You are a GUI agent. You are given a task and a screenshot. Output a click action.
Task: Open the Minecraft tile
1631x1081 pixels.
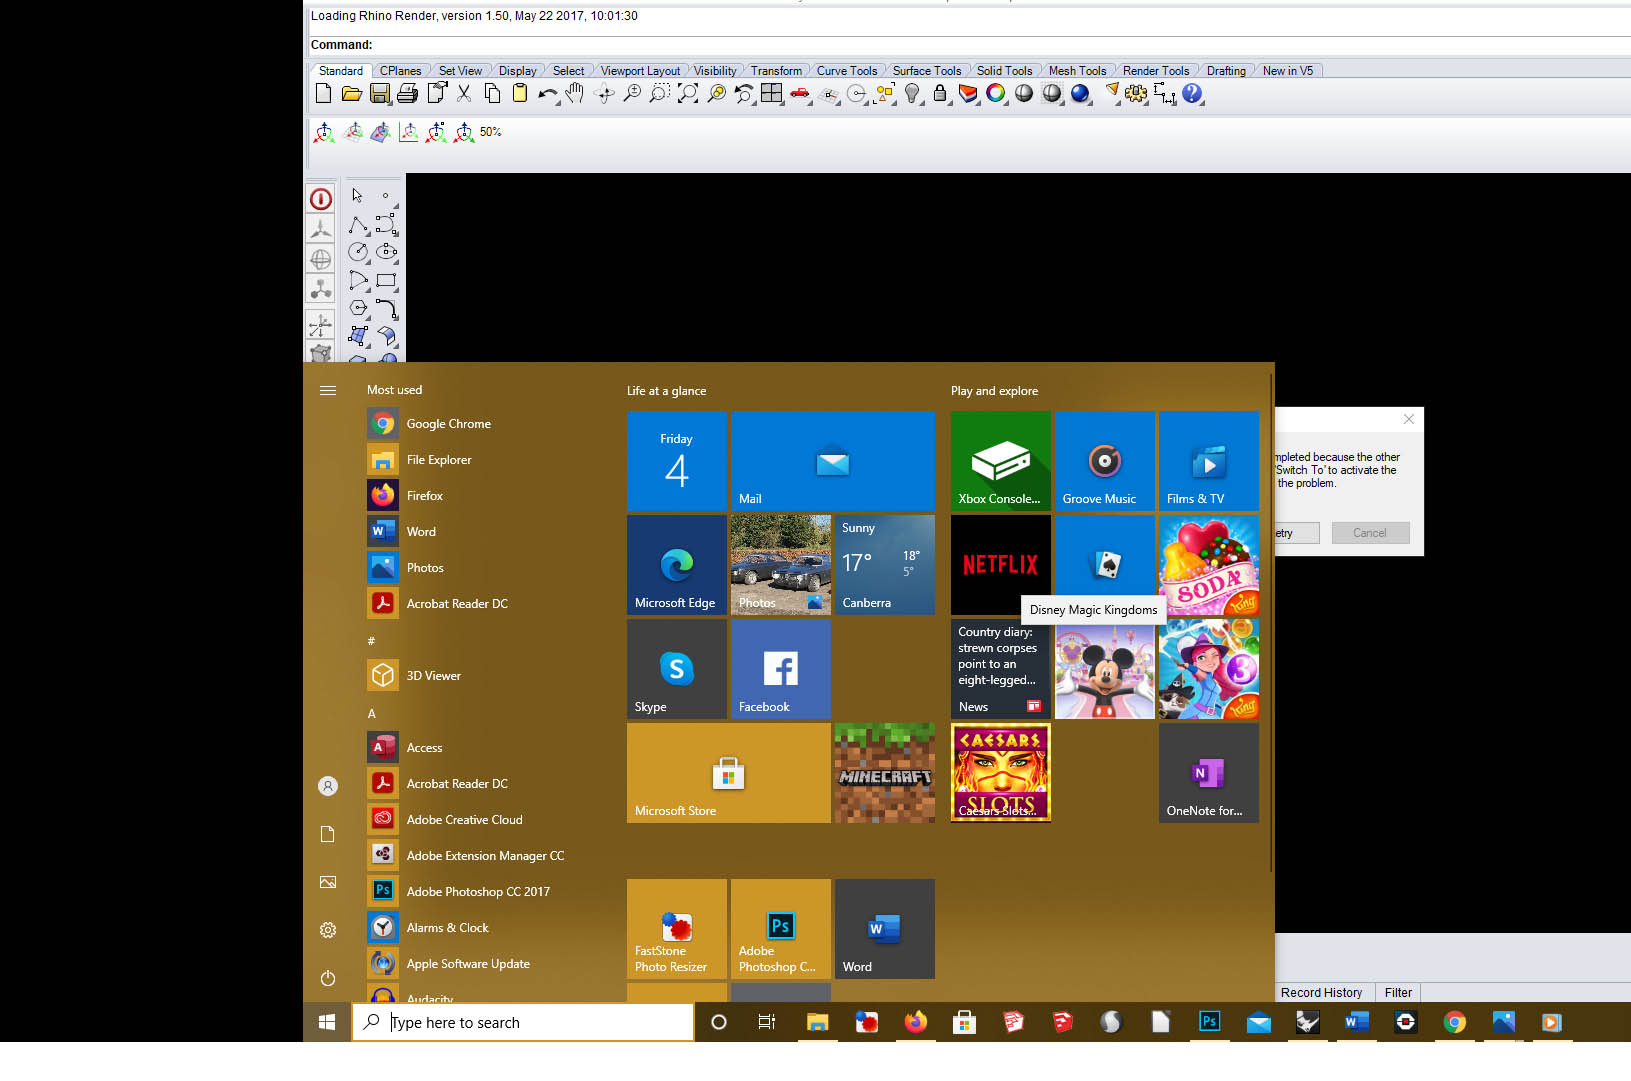coord(885,773)
